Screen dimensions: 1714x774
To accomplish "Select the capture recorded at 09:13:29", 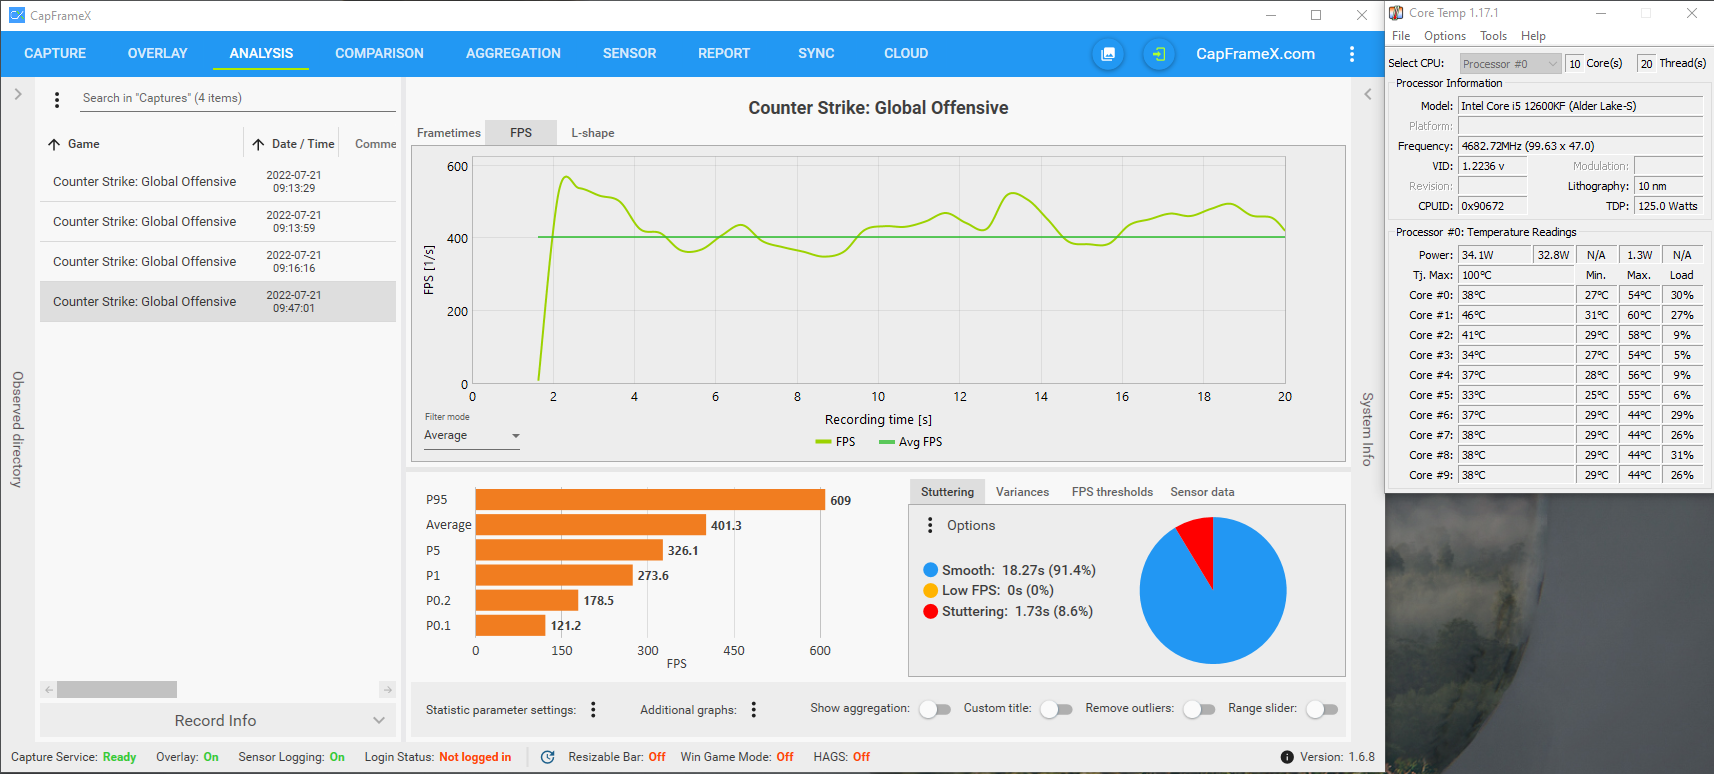I will tap(218, 182).
